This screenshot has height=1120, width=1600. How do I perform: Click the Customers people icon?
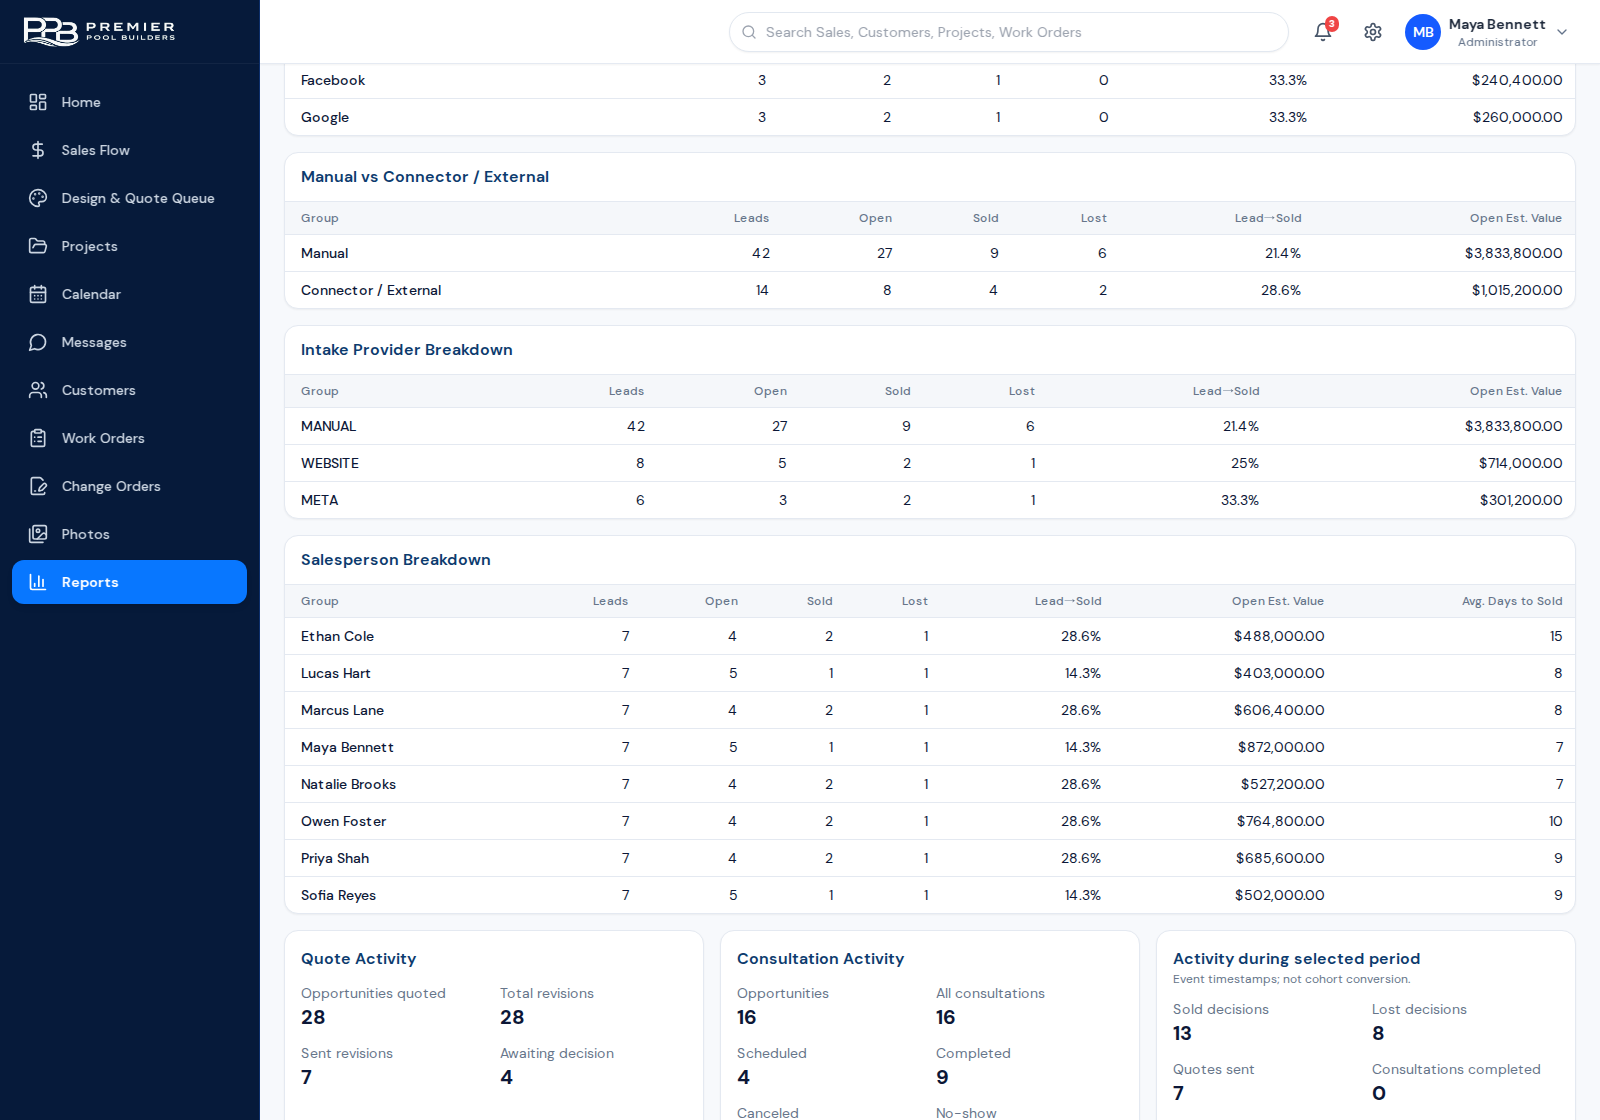(x=38, y=390)
